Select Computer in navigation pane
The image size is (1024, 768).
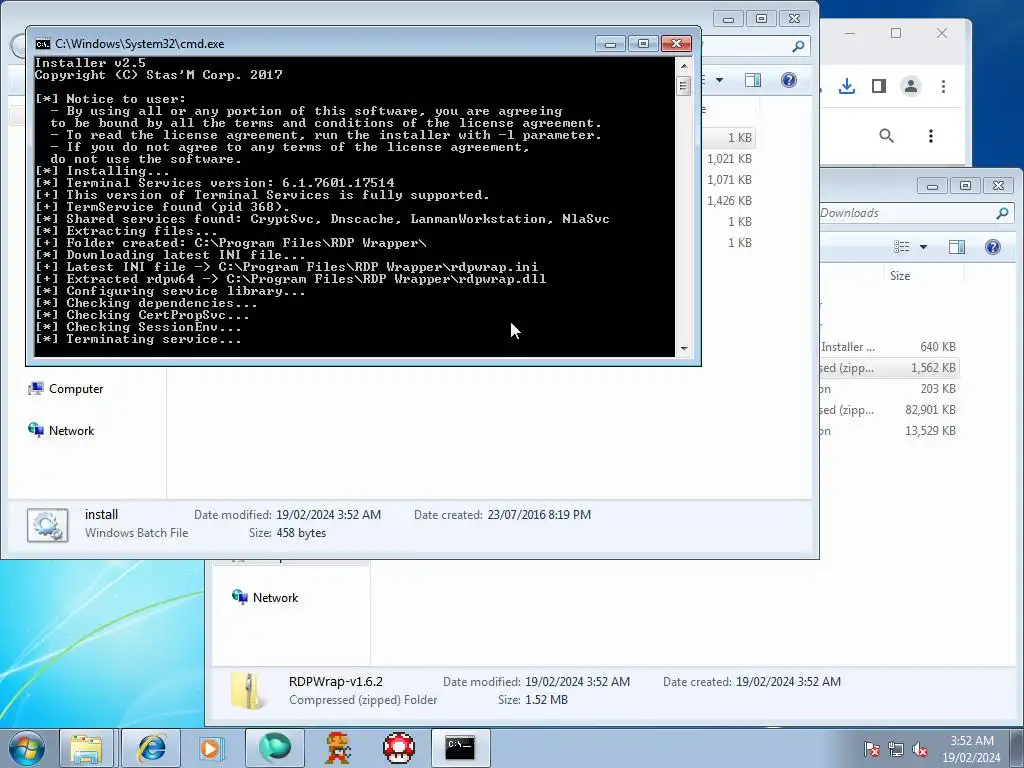point(65,389)
